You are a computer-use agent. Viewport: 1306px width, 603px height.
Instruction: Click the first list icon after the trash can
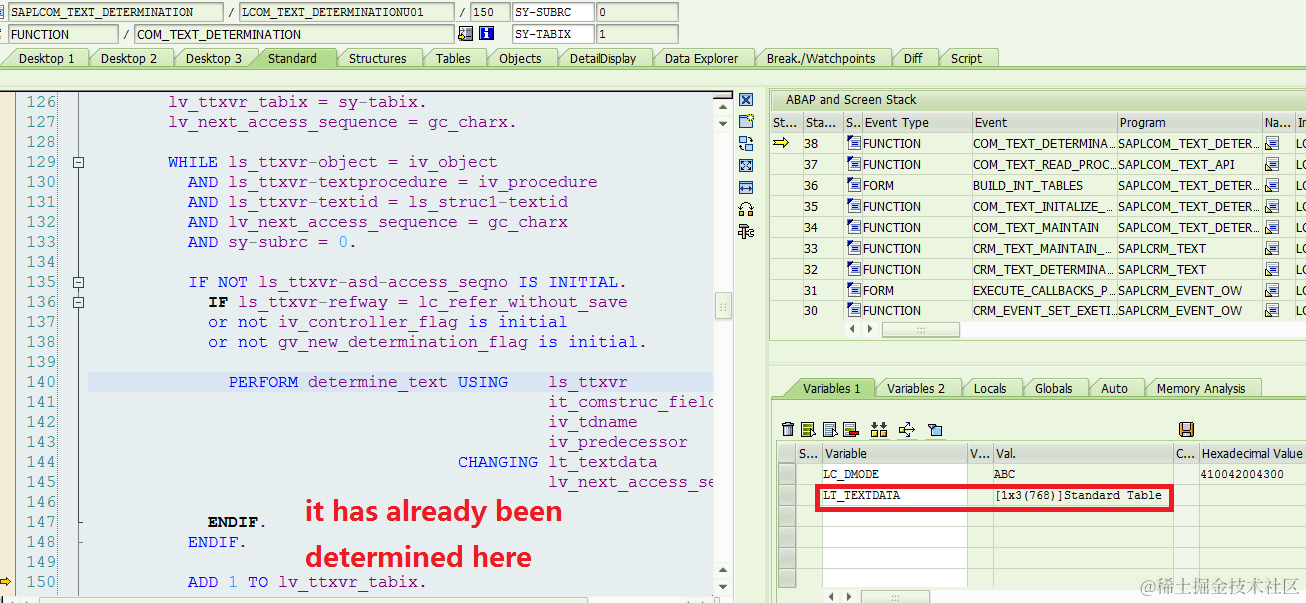coord(809,429)
